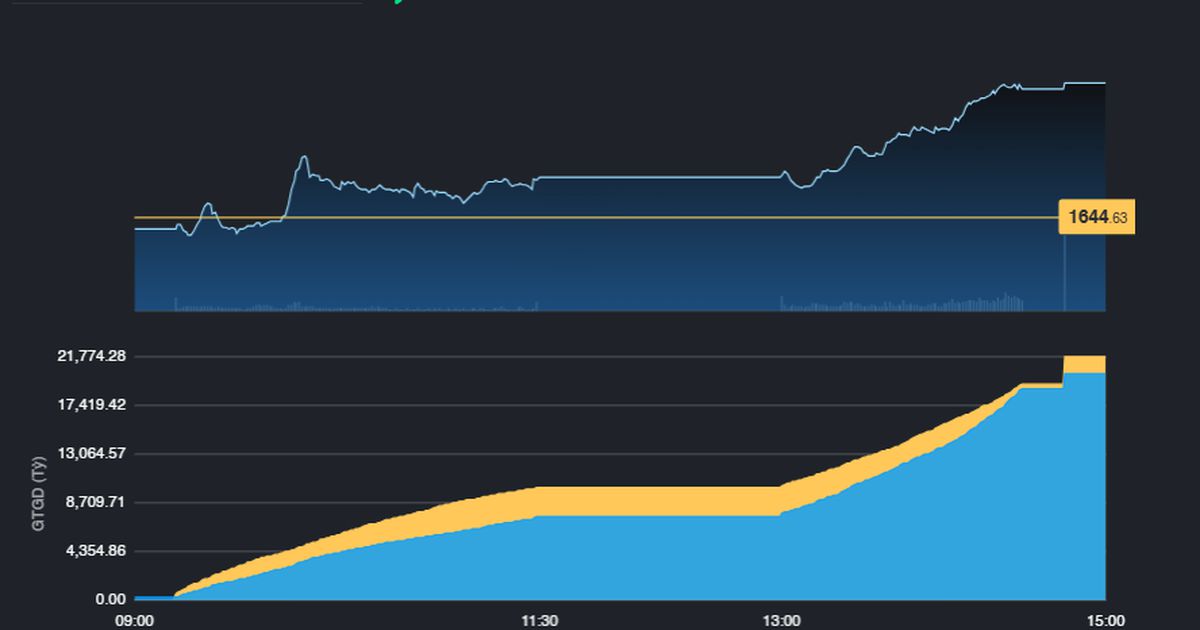Click the final yellow step before 15:00

tap(1084, 364)
